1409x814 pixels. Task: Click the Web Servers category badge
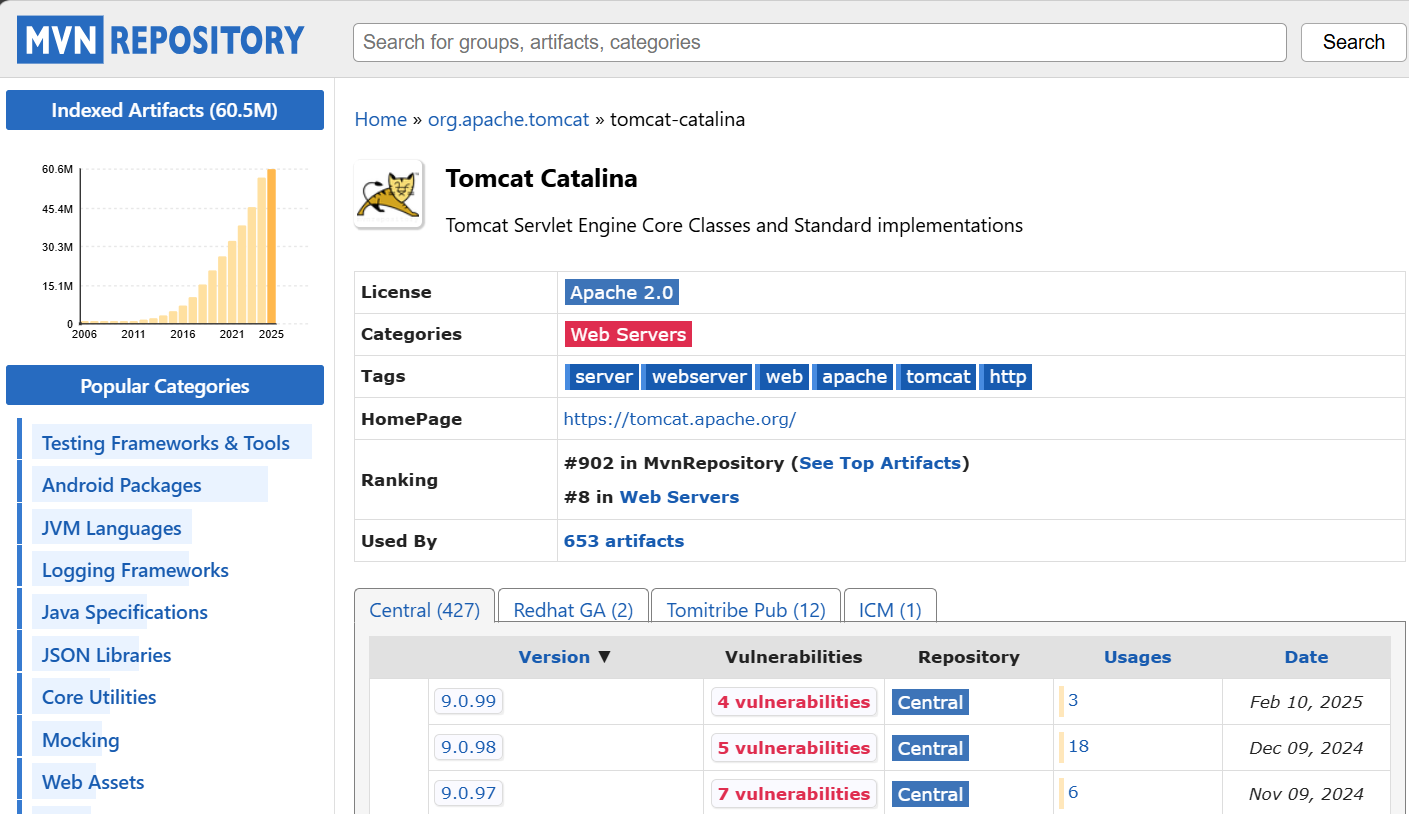pyautogui.click(x=628, y=334)
